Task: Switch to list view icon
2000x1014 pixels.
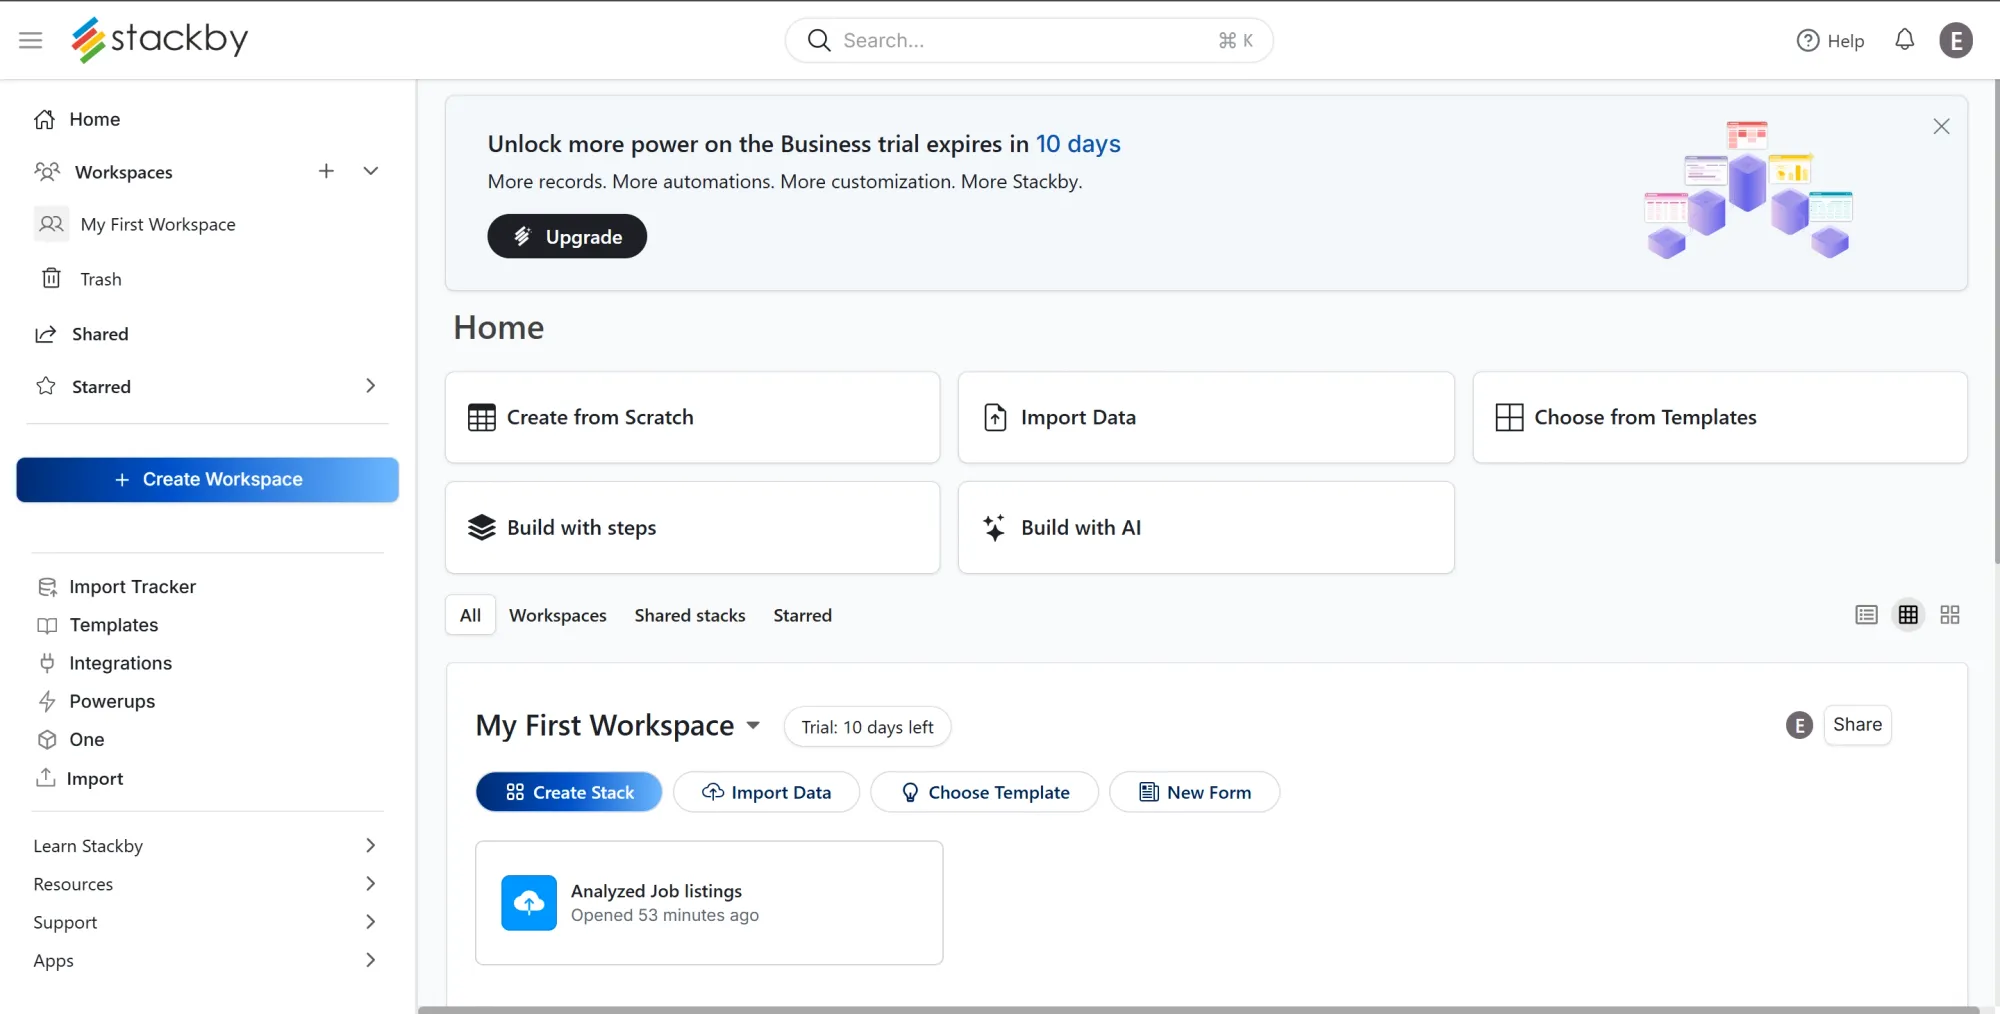Action: click(x=1866, y=615)
